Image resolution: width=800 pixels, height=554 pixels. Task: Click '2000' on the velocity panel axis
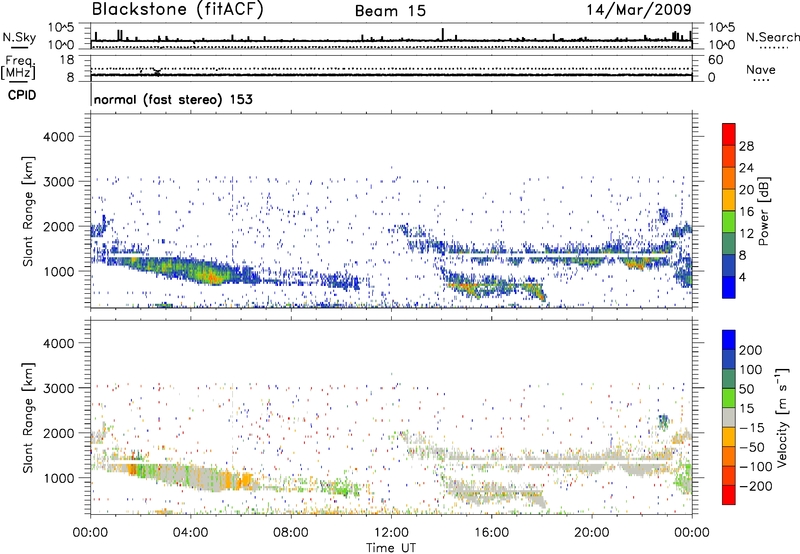[x=59, y=433]
